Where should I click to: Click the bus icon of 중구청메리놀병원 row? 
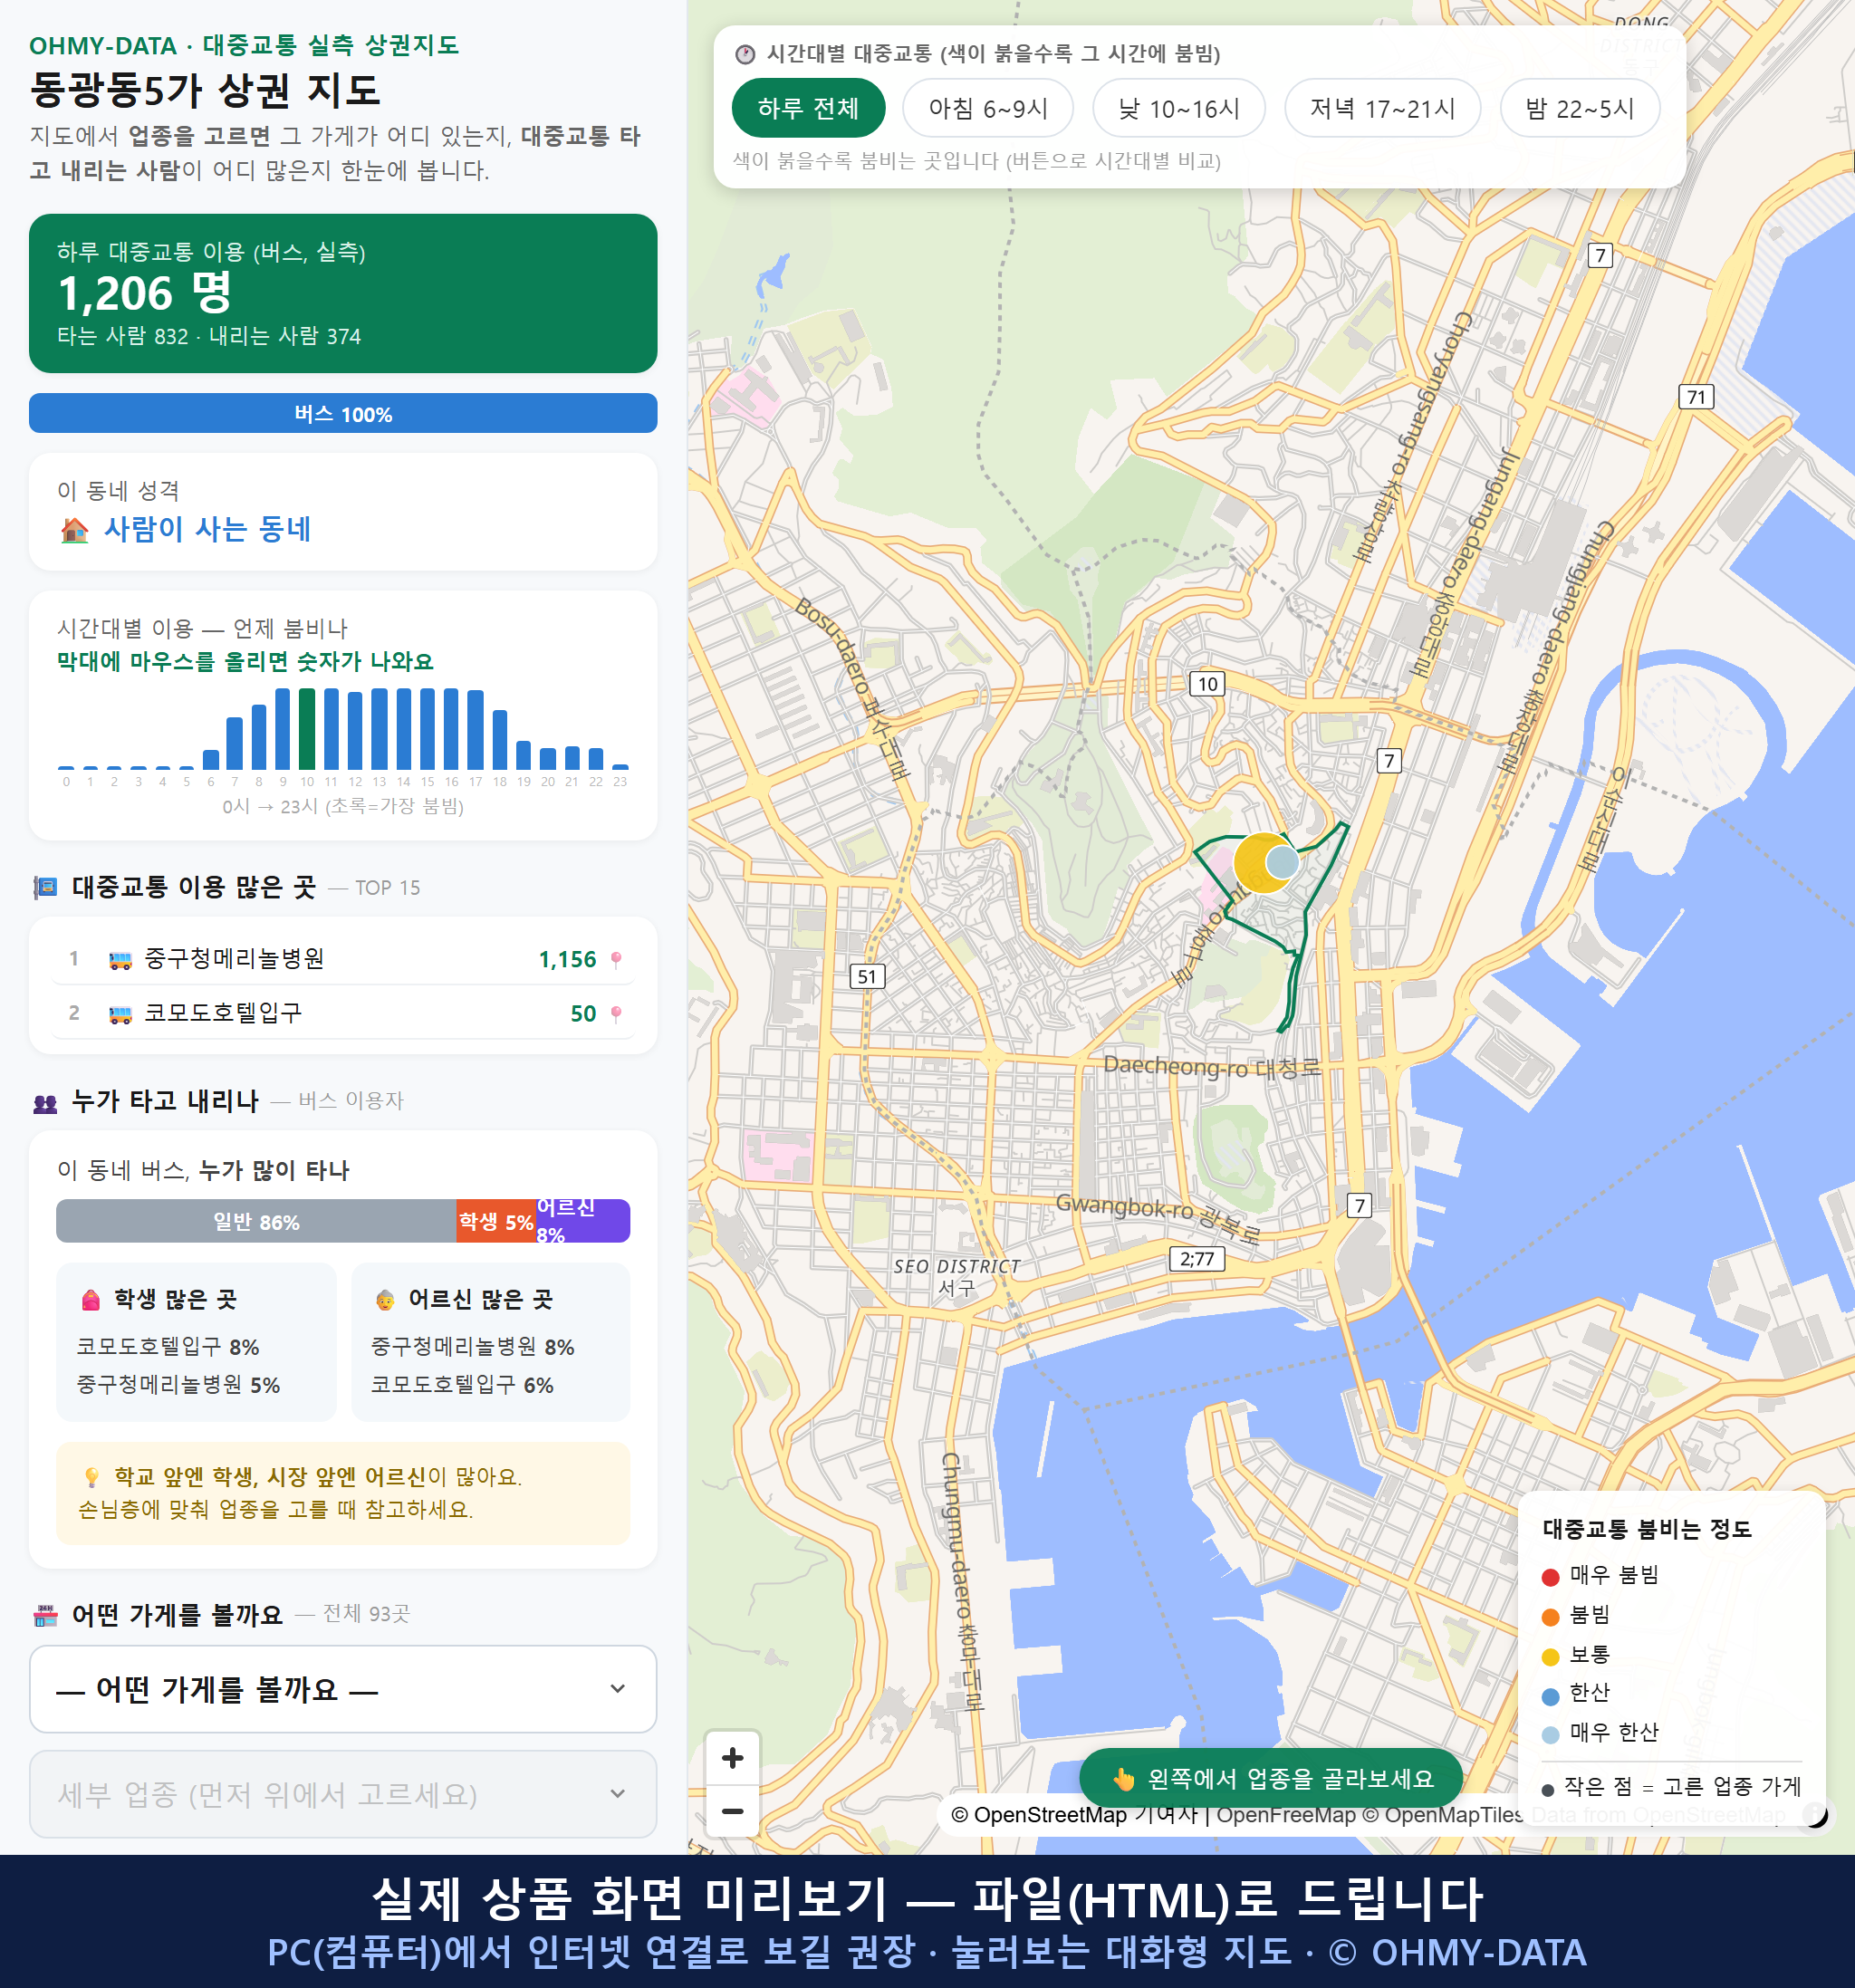[x=120, y=960]
